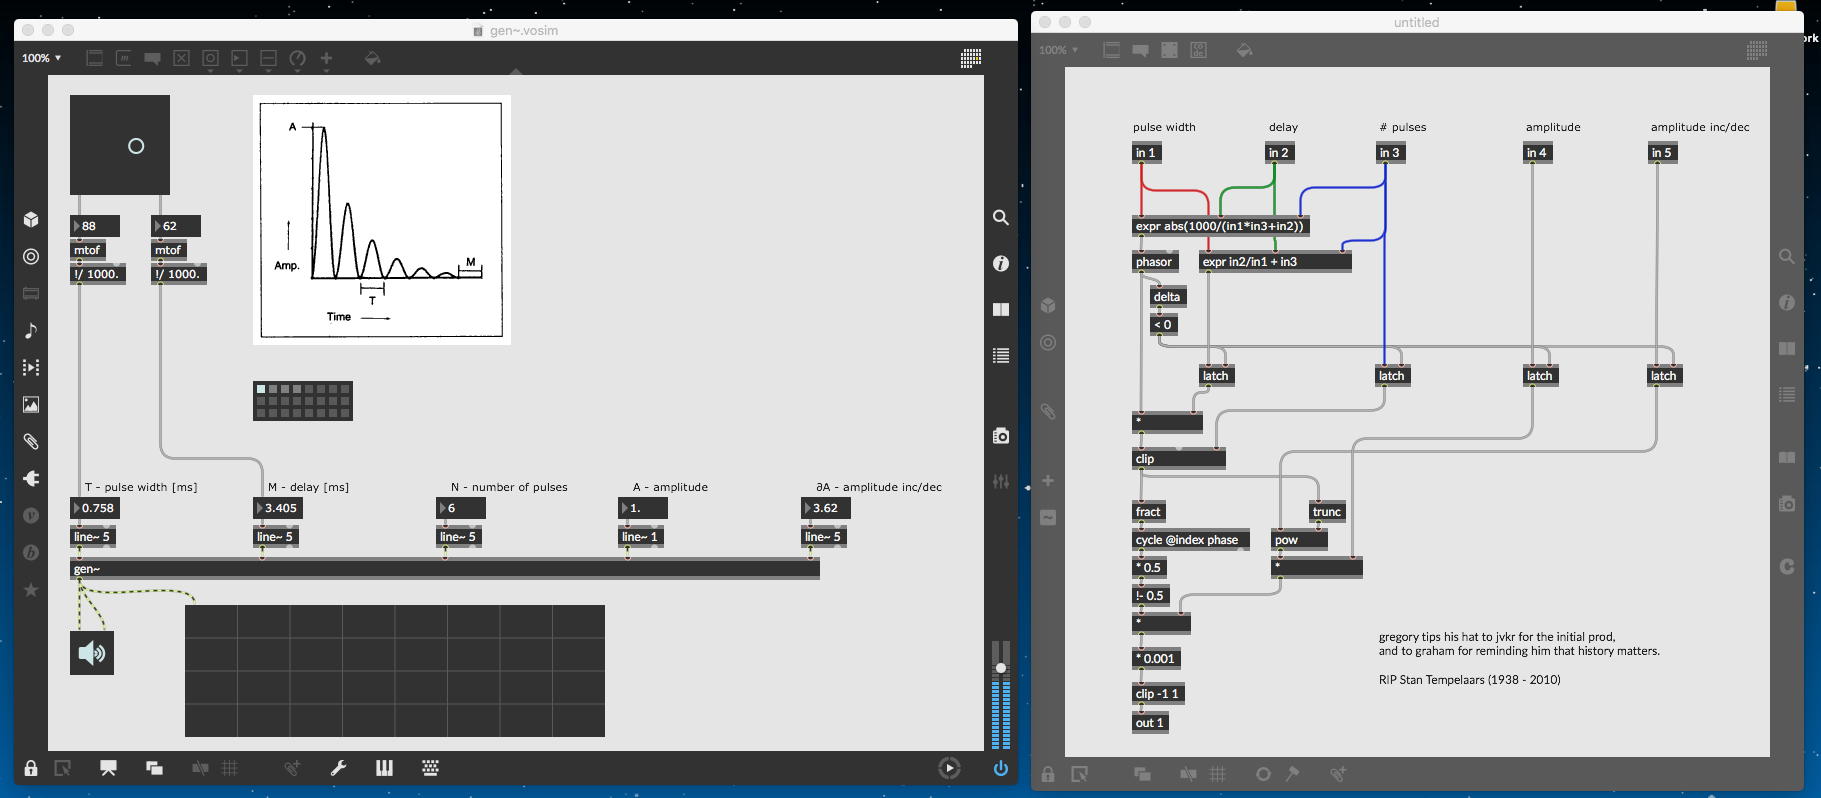Open the list icon in gen~.vosim right sidebar
Viewport: 1821px width, 798px height.
tap(1000, 355)
